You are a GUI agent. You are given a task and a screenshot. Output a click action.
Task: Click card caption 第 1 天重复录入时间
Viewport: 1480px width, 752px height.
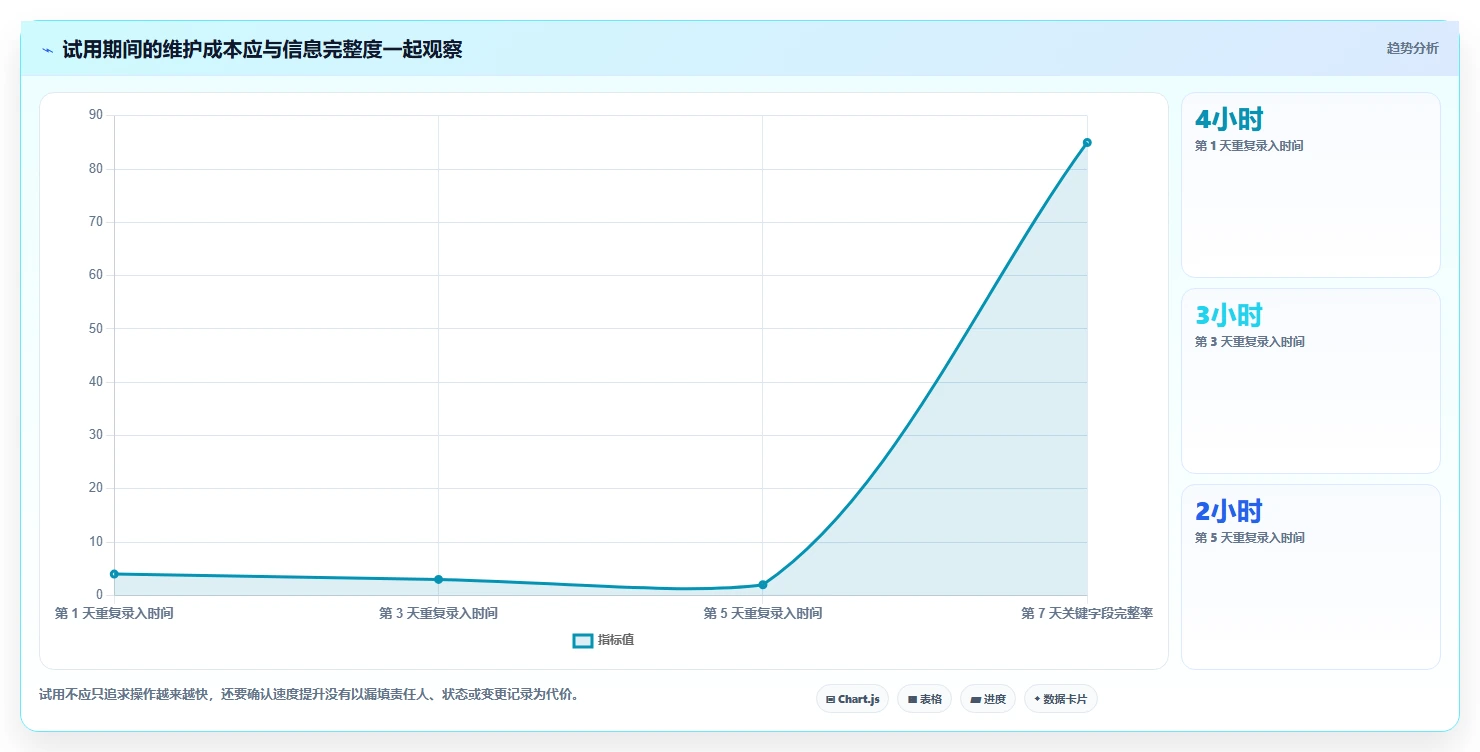click(x=1249, y=146)
